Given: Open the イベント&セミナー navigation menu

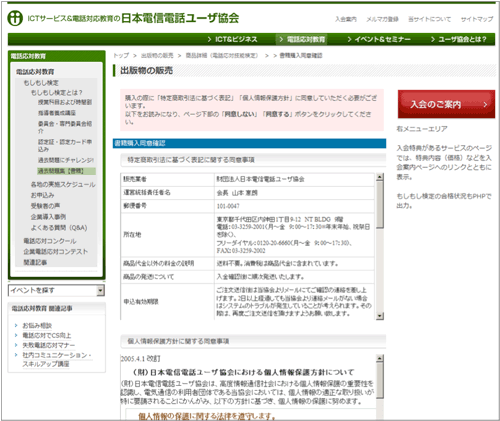Looking at the screenshot, I should [x=379, y=39].
